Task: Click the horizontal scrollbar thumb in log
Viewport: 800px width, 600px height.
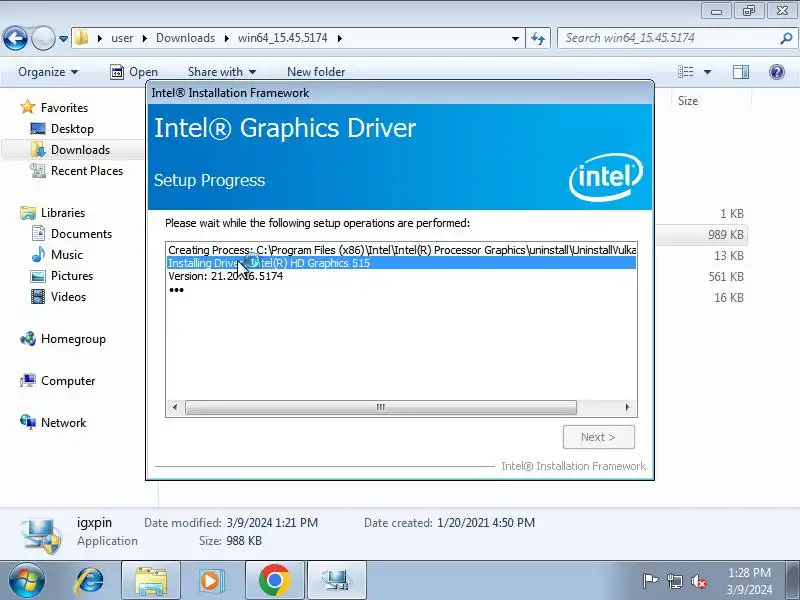Action: pyautogui.click(x=381, y=407)
